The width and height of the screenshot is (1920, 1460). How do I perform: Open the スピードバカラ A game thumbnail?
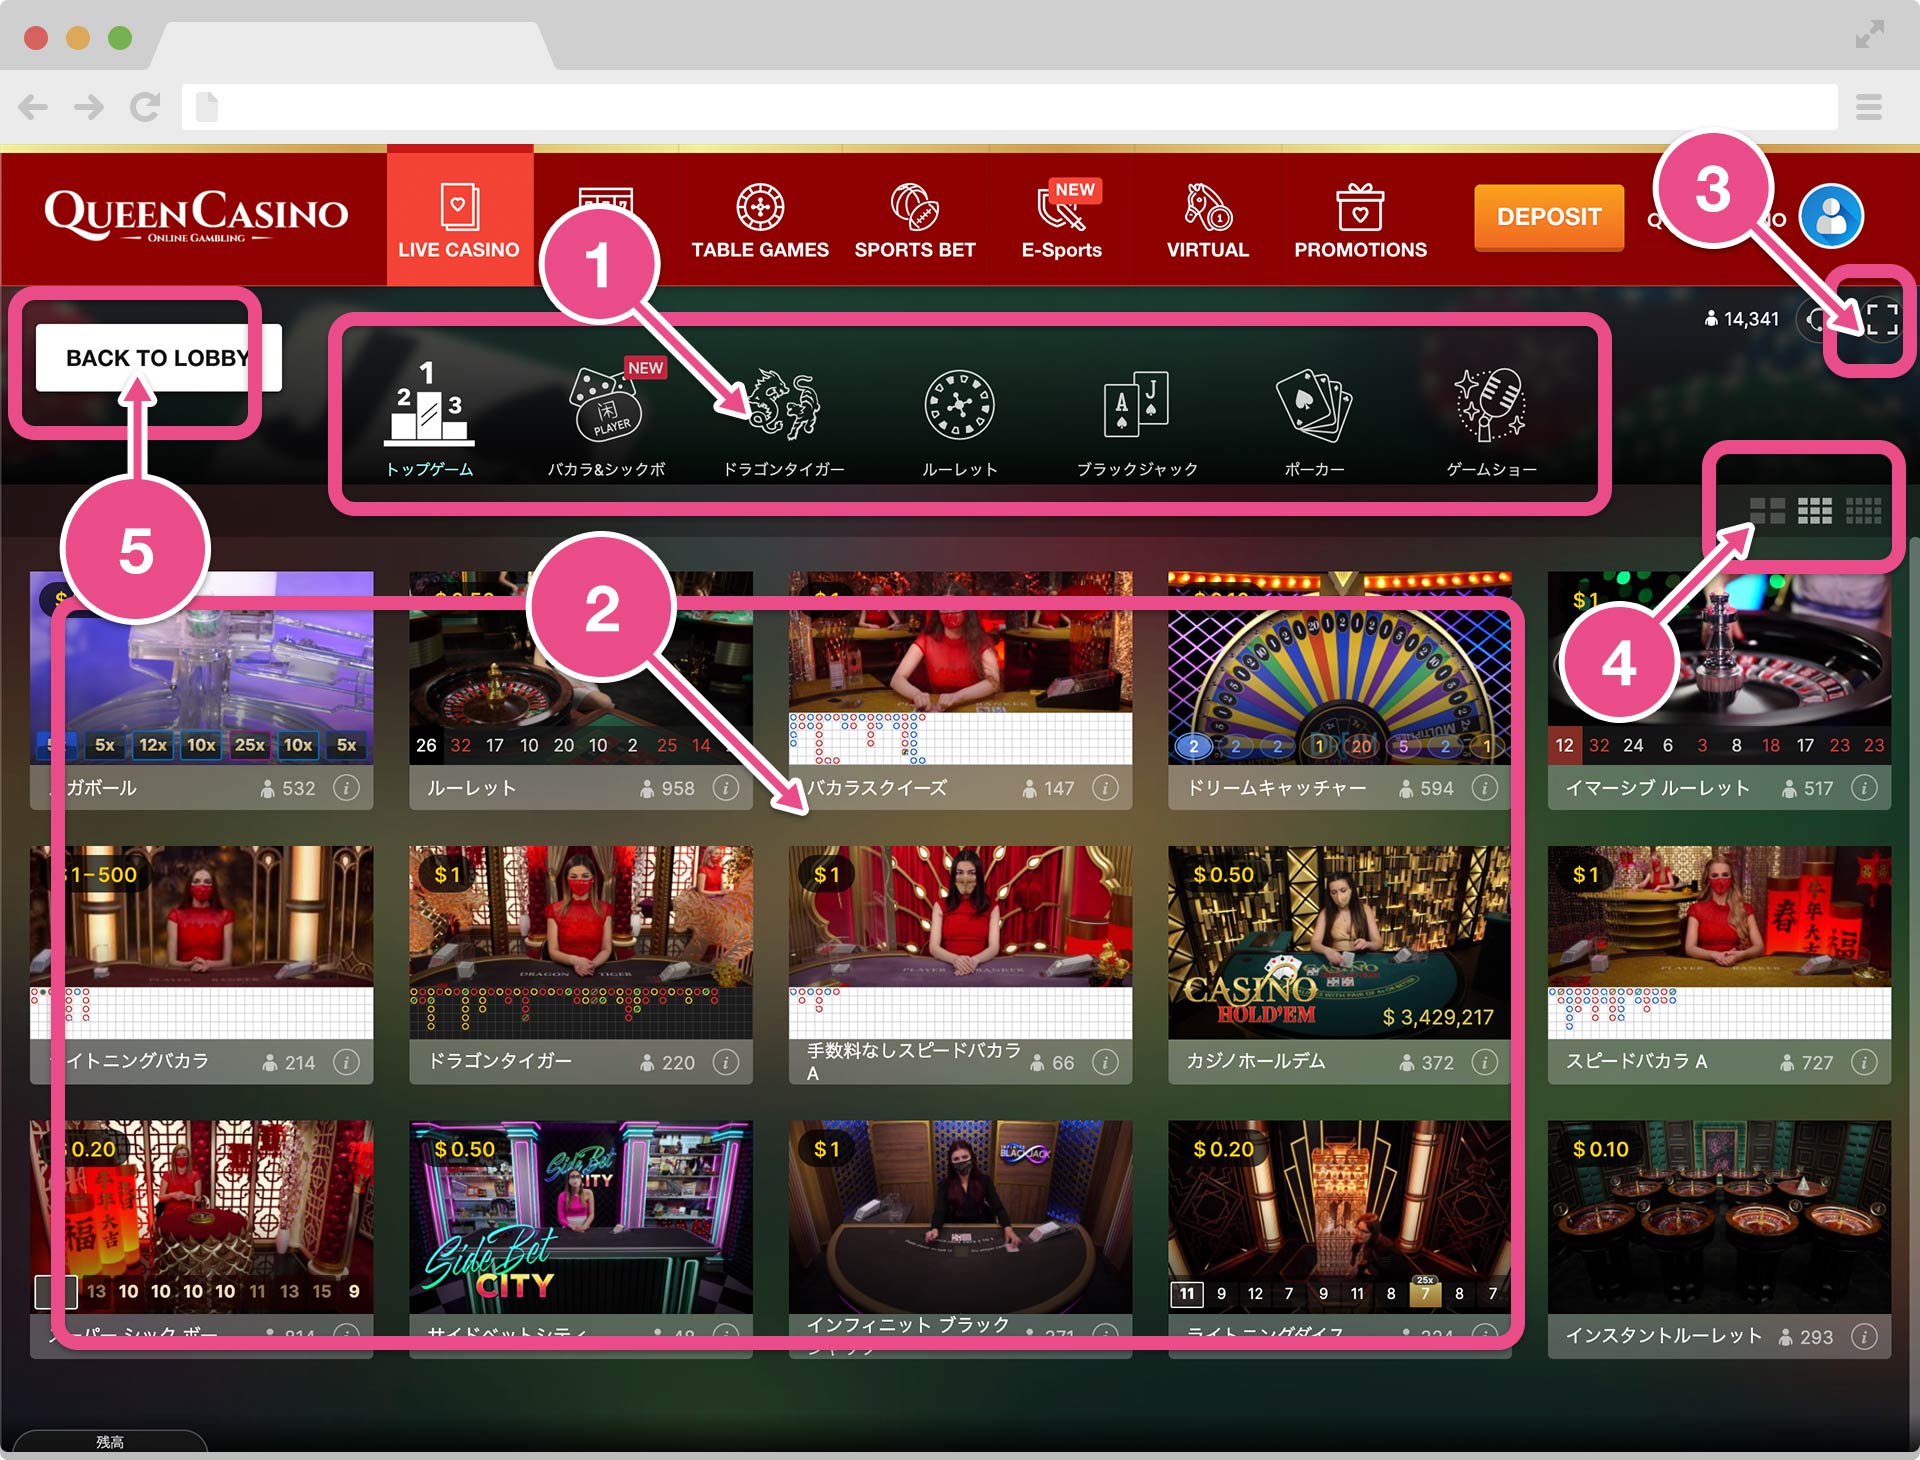1719,943
